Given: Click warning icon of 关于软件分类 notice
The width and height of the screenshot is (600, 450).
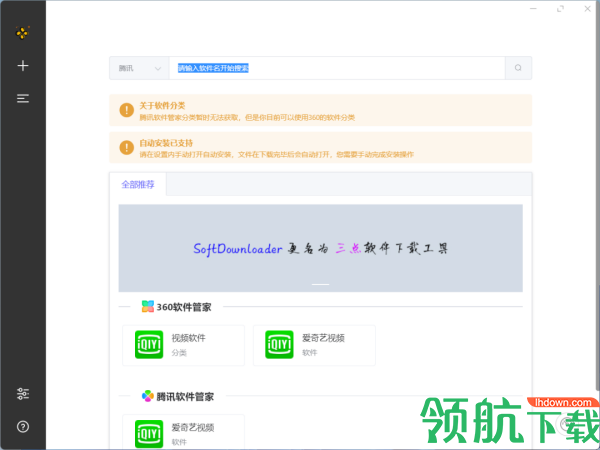Looking at the screenshot, I should pyautogui.click(x=127, y=110).
